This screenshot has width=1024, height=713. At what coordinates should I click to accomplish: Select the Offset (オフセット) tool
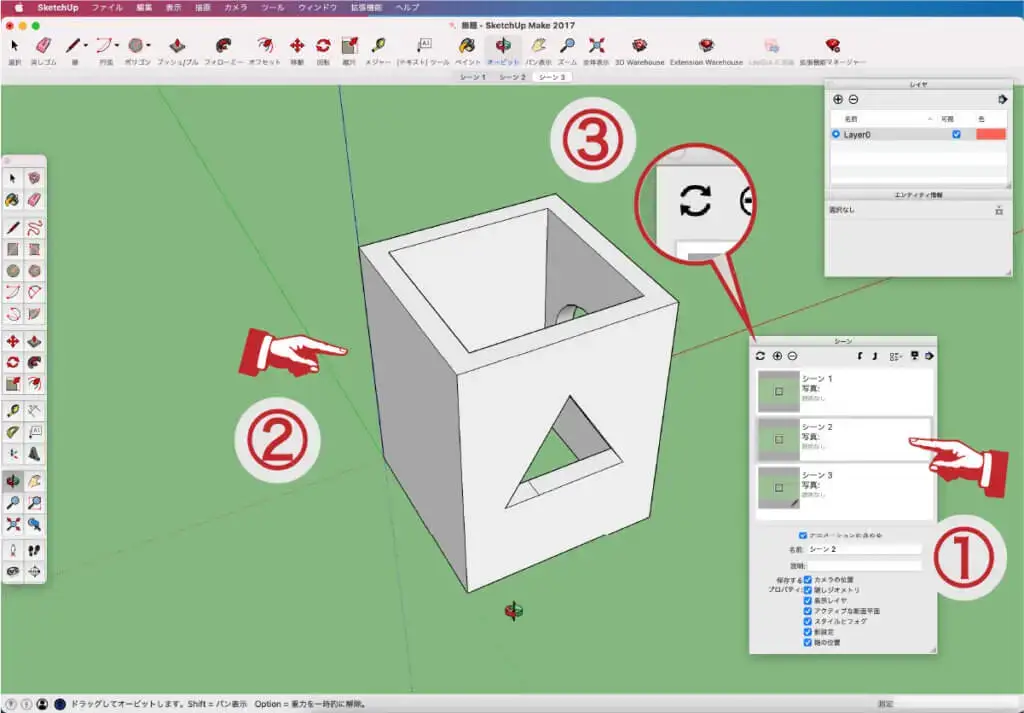pyautogui.click(x=264, y=46)
